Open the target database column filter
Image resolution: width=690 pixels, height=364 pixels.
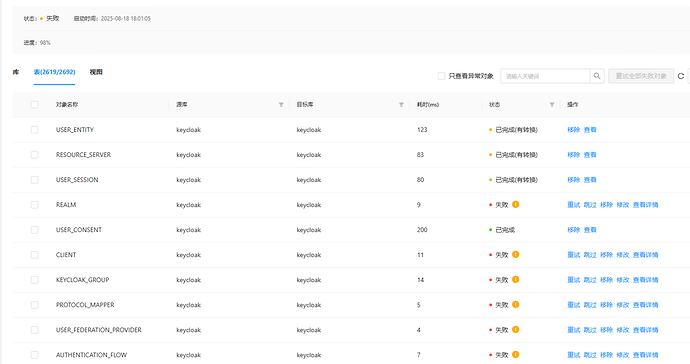[401, 105]
